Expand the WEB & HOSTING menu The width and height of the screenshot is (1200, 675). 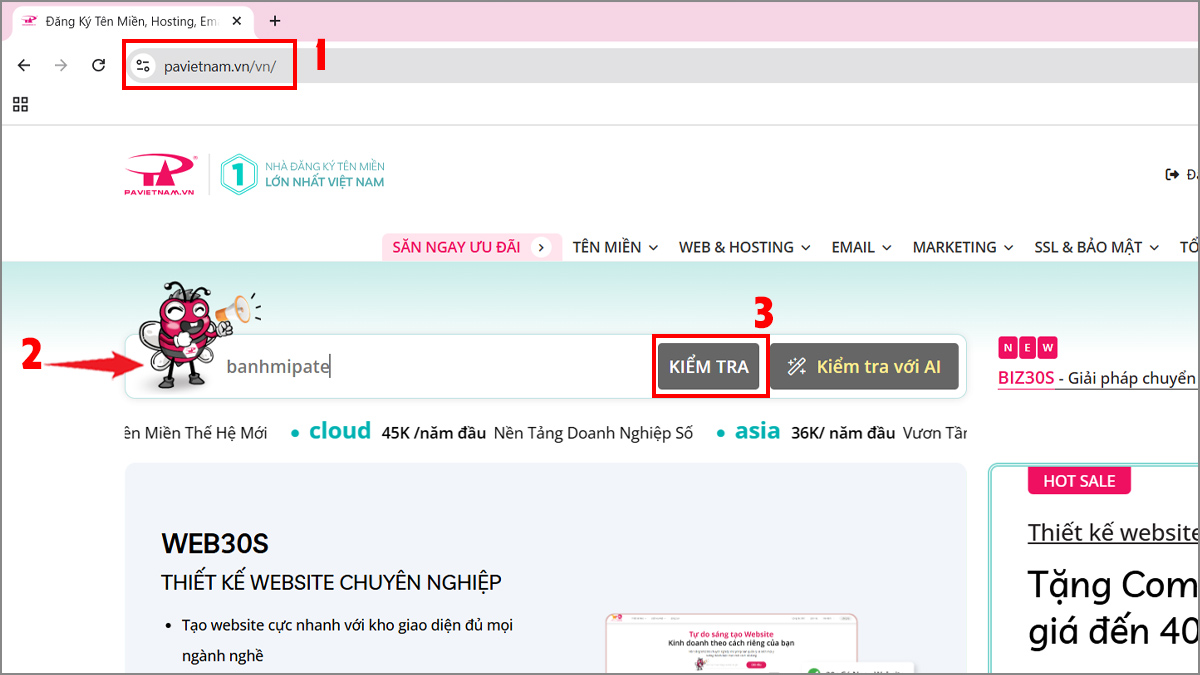[745, 247]
